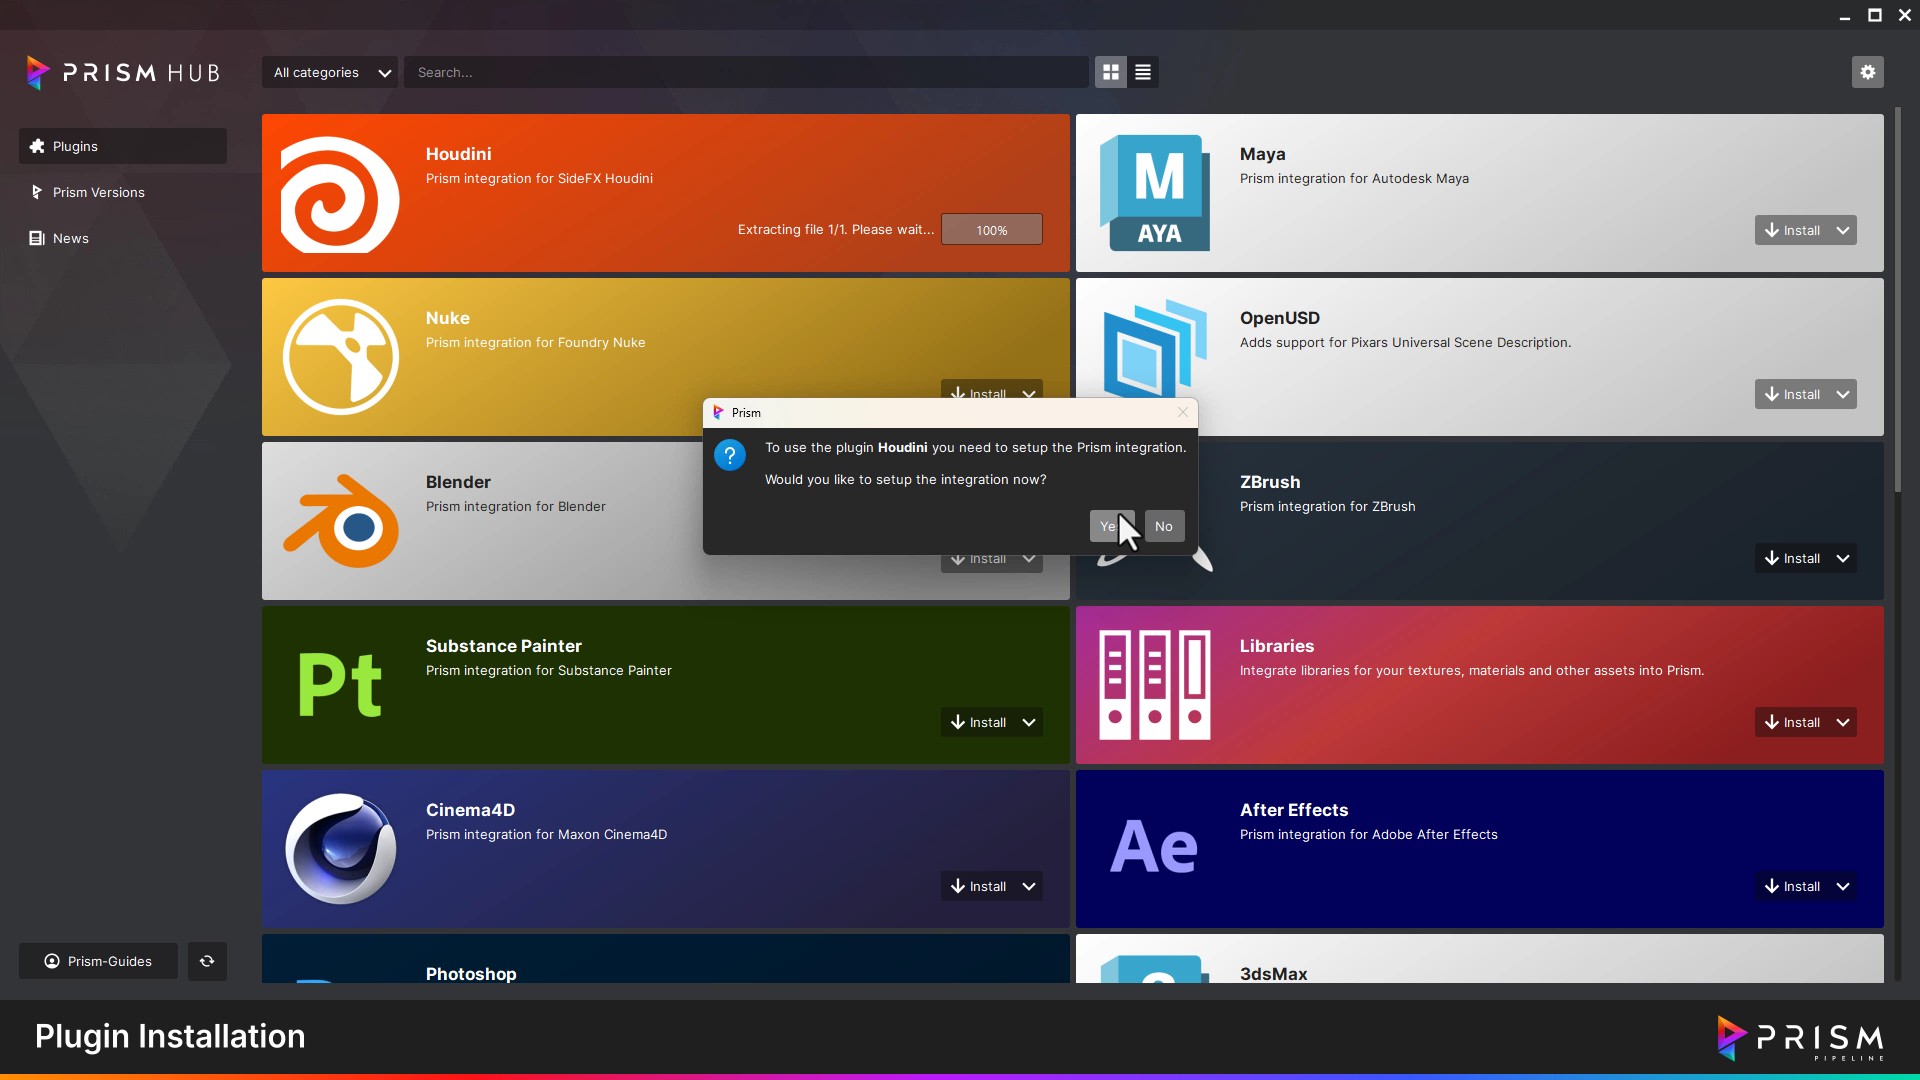Image resolution: width=1920 pixels, height=1080 pixels.
Task: Expand Nuke install options arrow
Action: [1029, 391]
